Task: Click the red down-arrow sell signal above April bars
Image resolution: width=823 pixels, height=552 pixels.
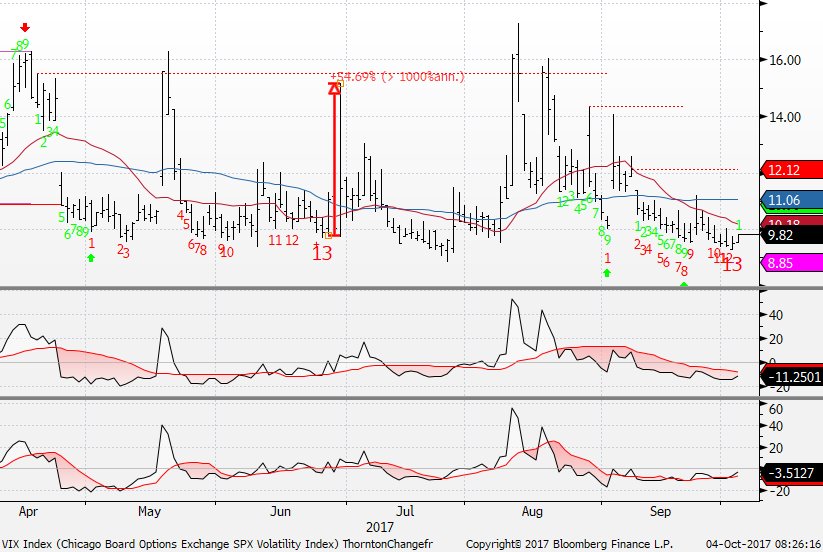Action: tap(25, 27)
